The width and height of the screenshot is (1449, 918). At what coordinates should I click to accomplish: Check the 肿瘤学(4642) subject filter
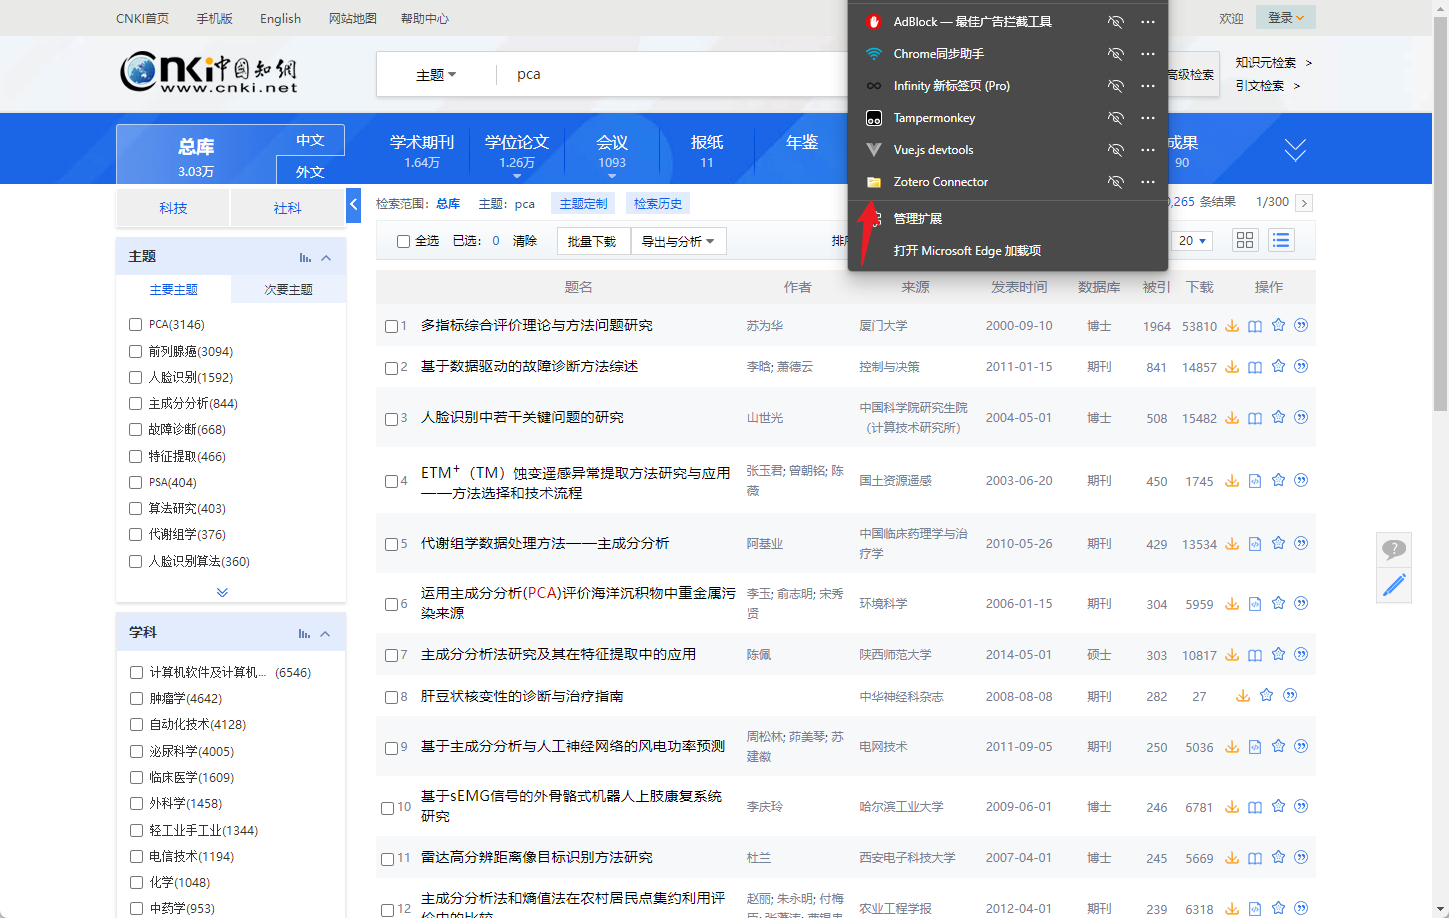pyautogui.click(x=136, y=698)
